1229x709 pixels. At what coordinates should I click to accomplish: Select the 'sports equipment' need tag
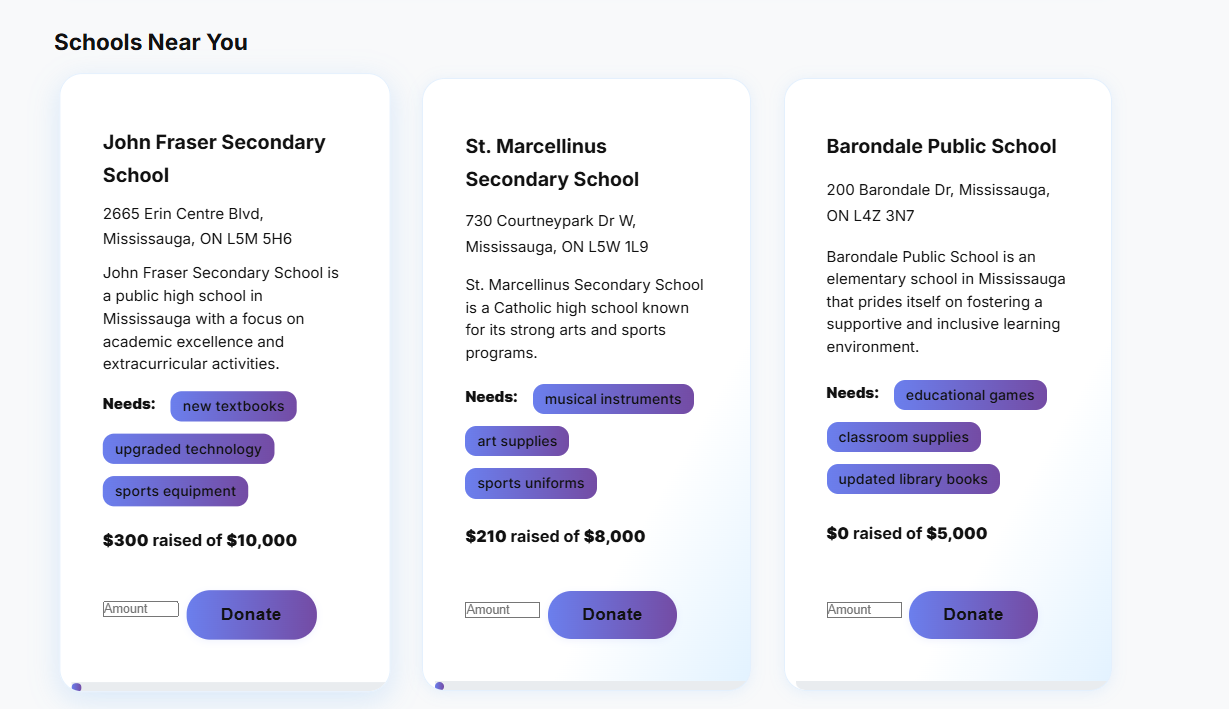[x=175, y=491]
